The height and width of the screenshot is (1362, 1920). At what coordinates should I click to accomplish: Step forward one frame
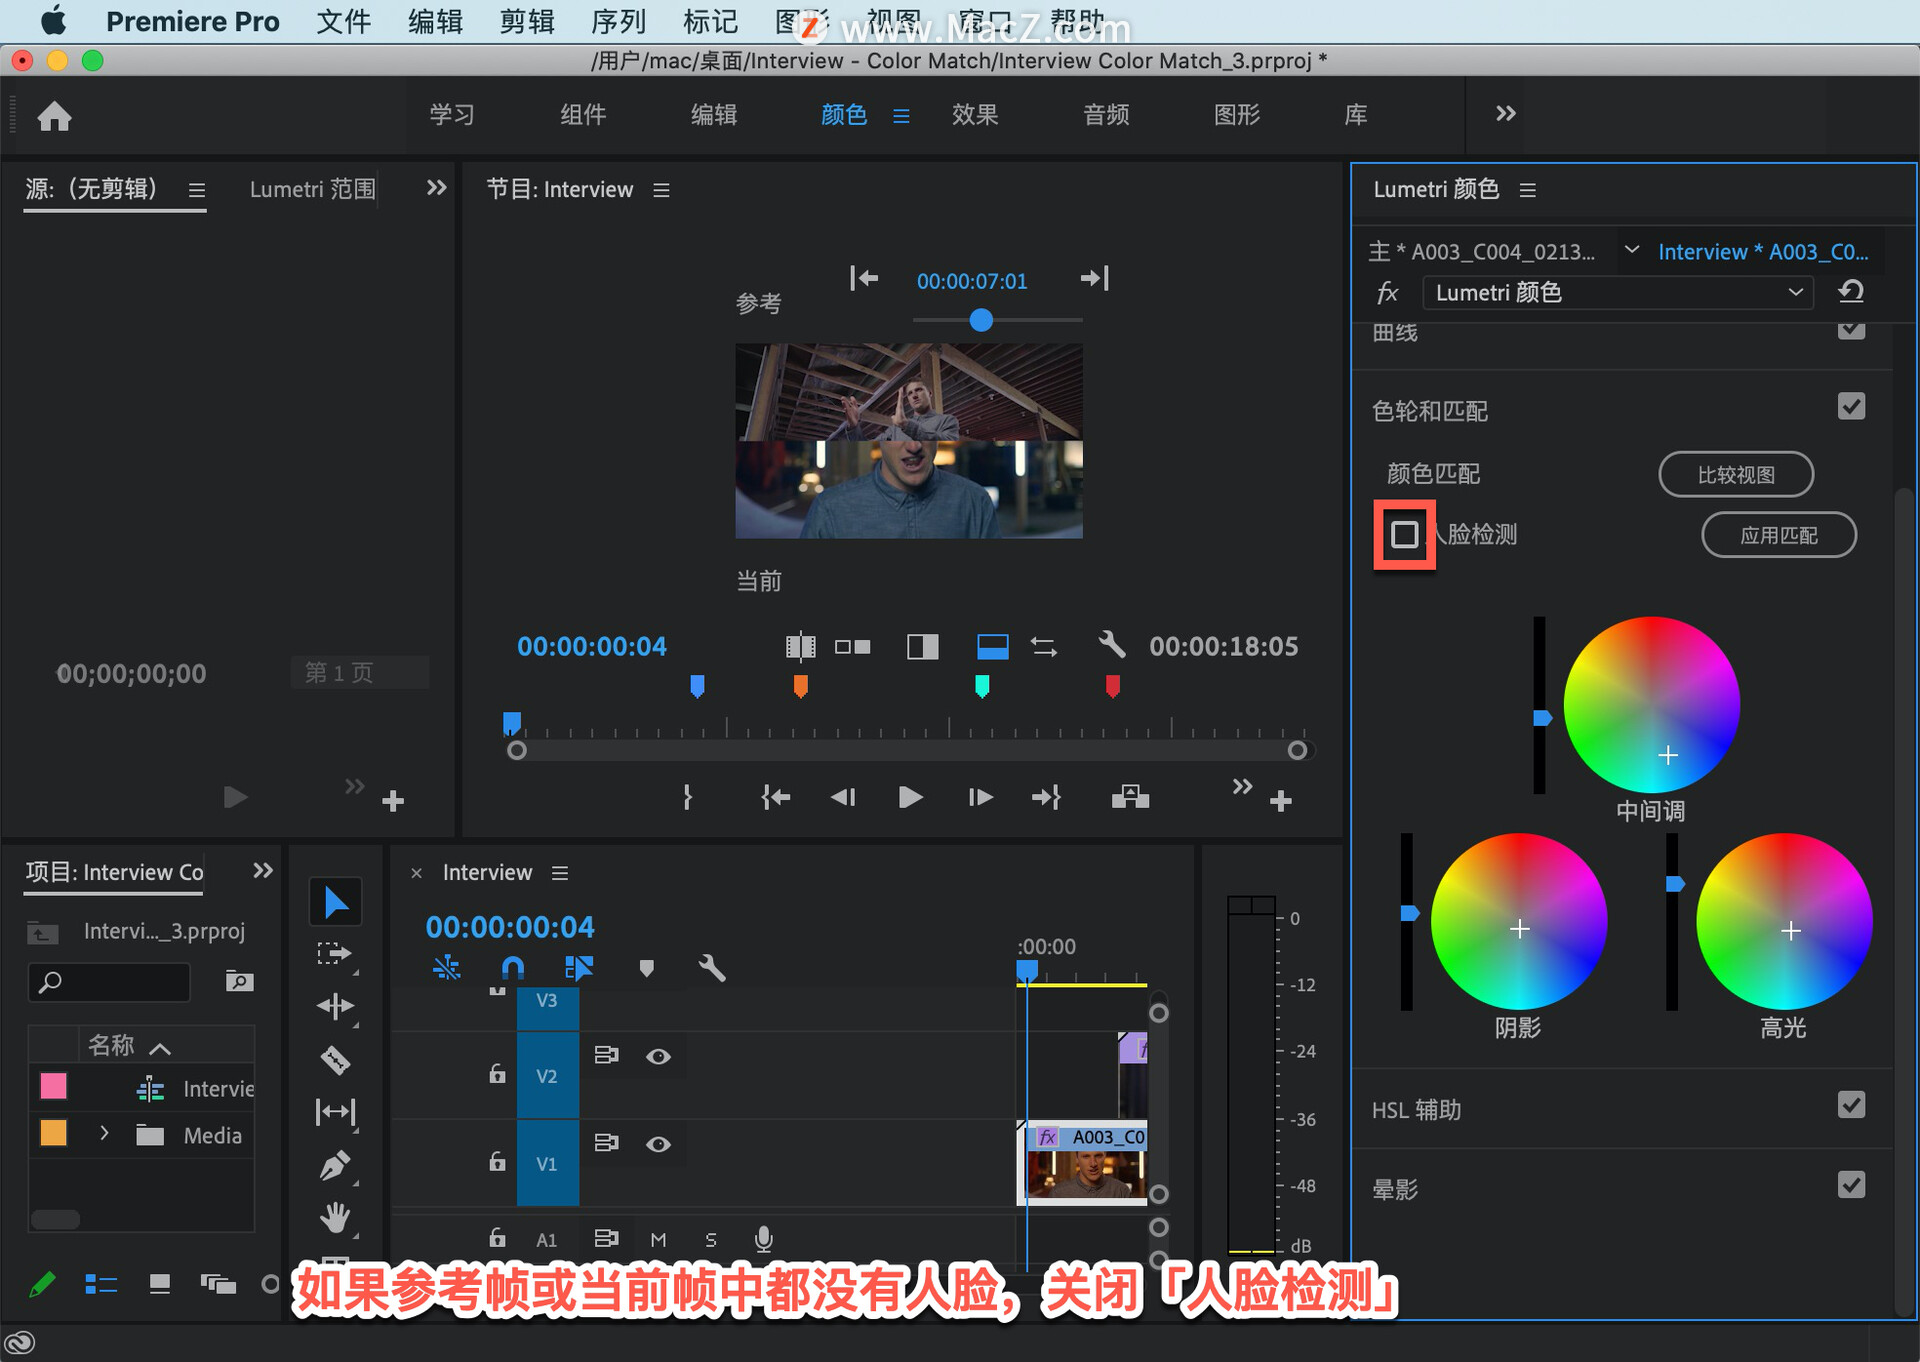tap(980, 797)
